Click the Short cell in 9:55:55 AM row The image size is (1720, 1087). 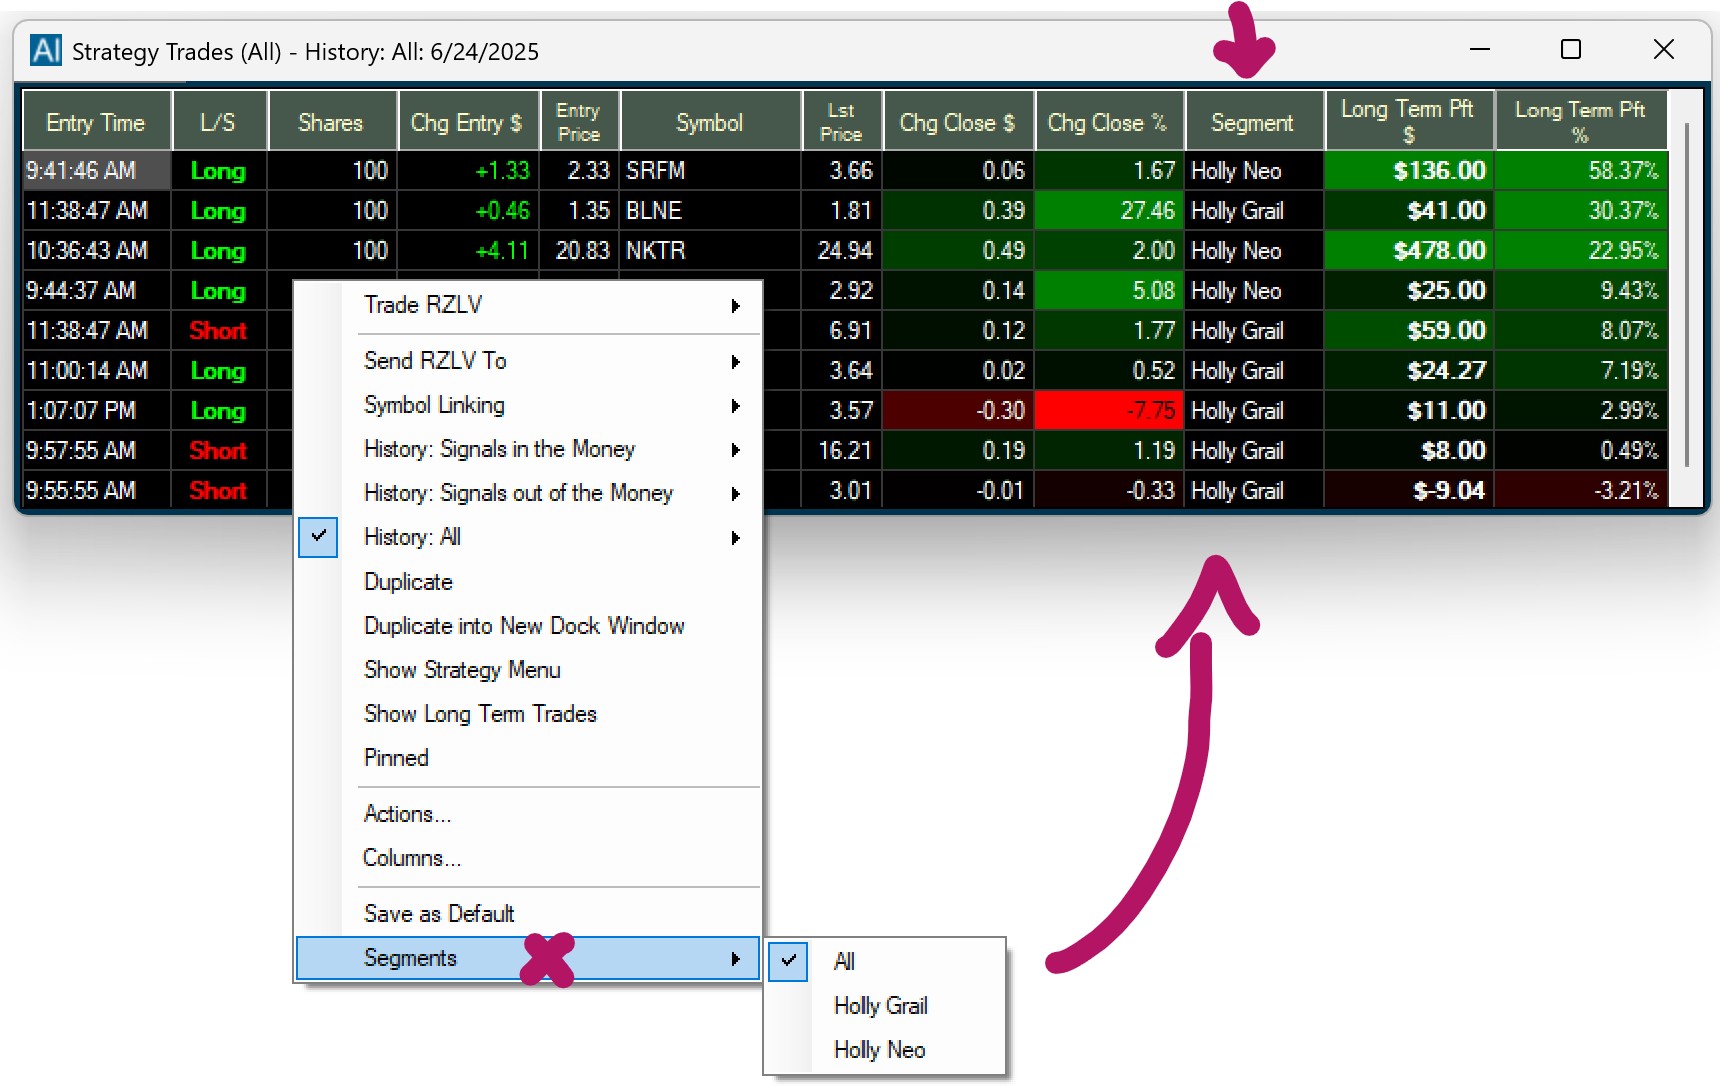pos(219,491)
